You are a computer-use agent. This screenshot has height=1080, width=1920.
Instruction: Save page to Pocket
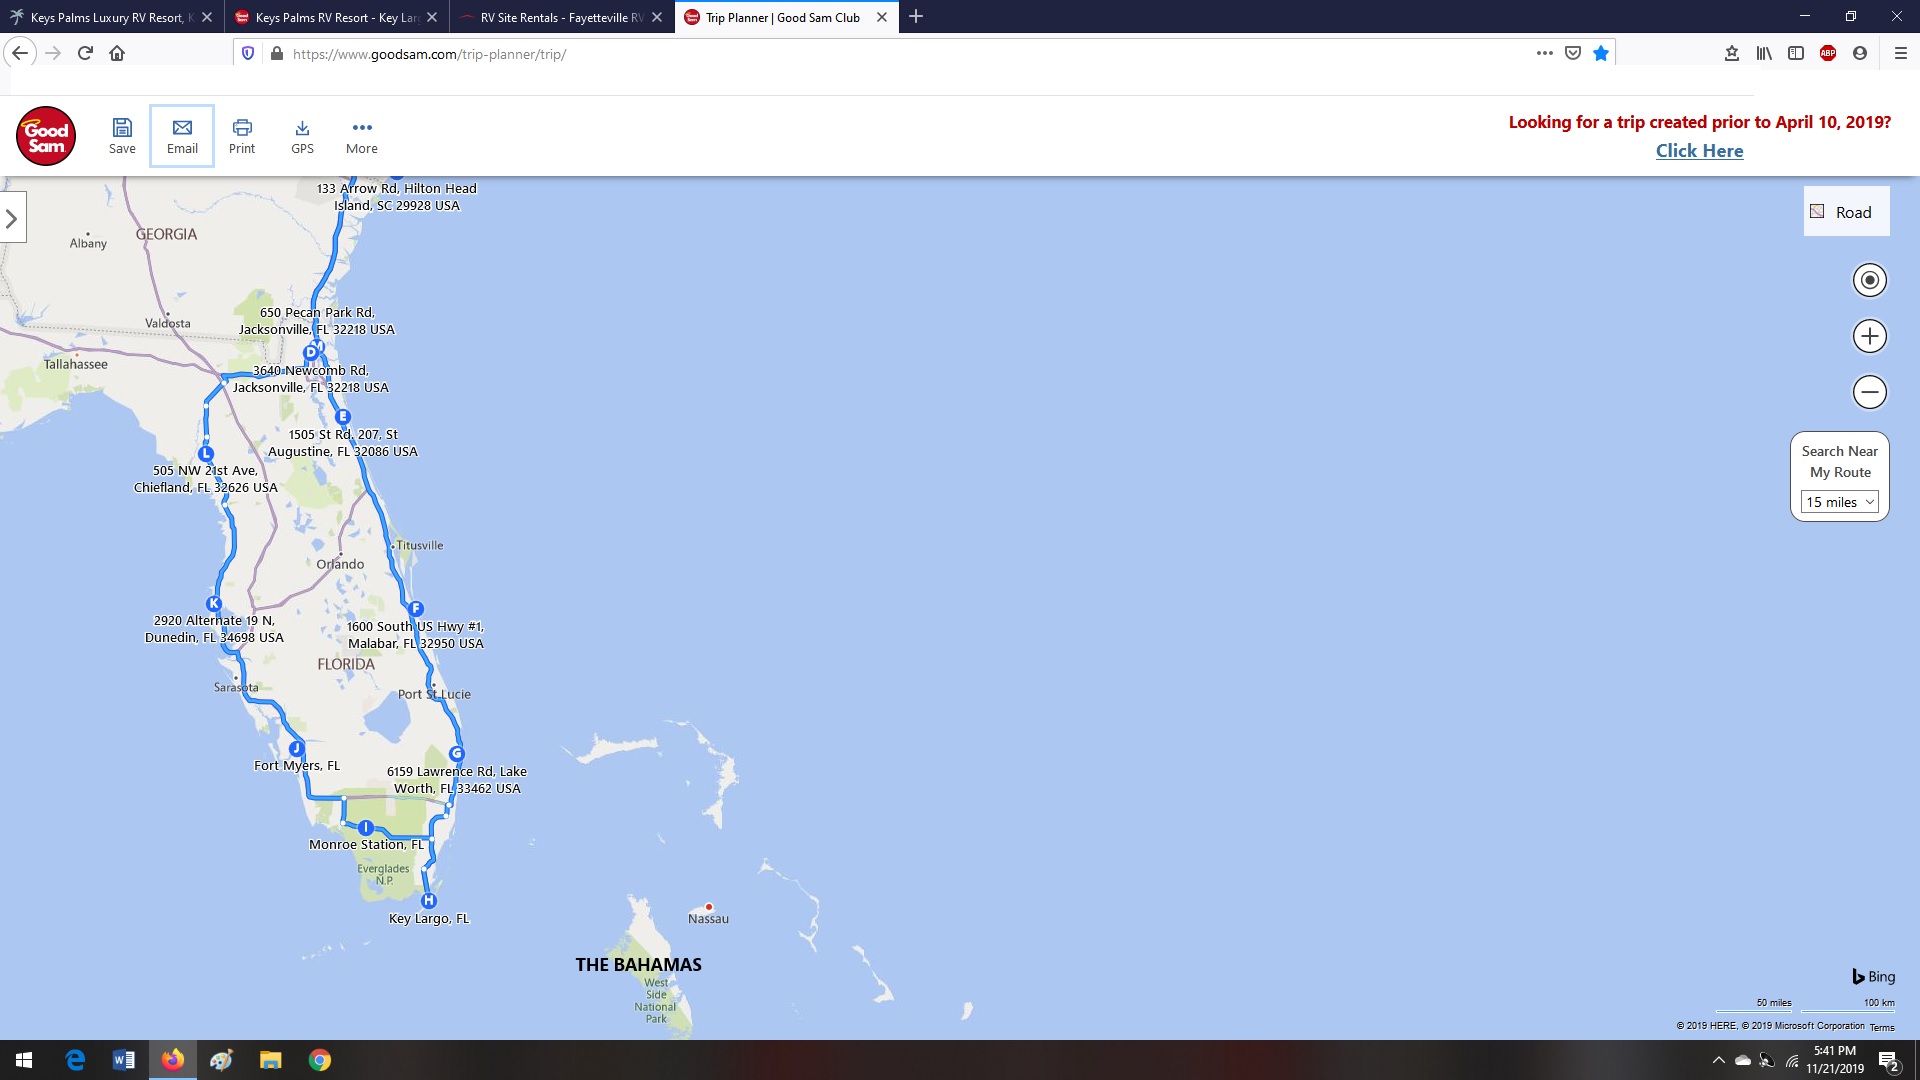[1573, 53]
